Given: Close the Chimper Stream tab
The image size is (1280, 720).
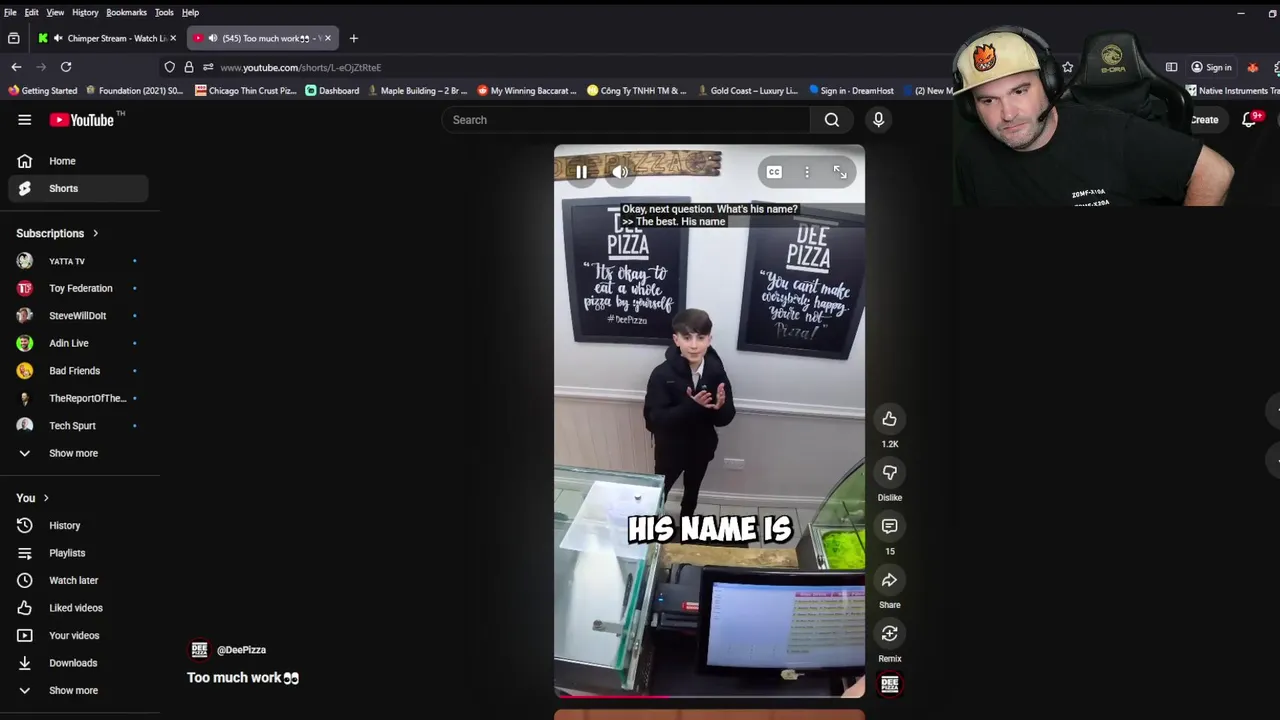Looking at the screenshot, I should (173, 38).
